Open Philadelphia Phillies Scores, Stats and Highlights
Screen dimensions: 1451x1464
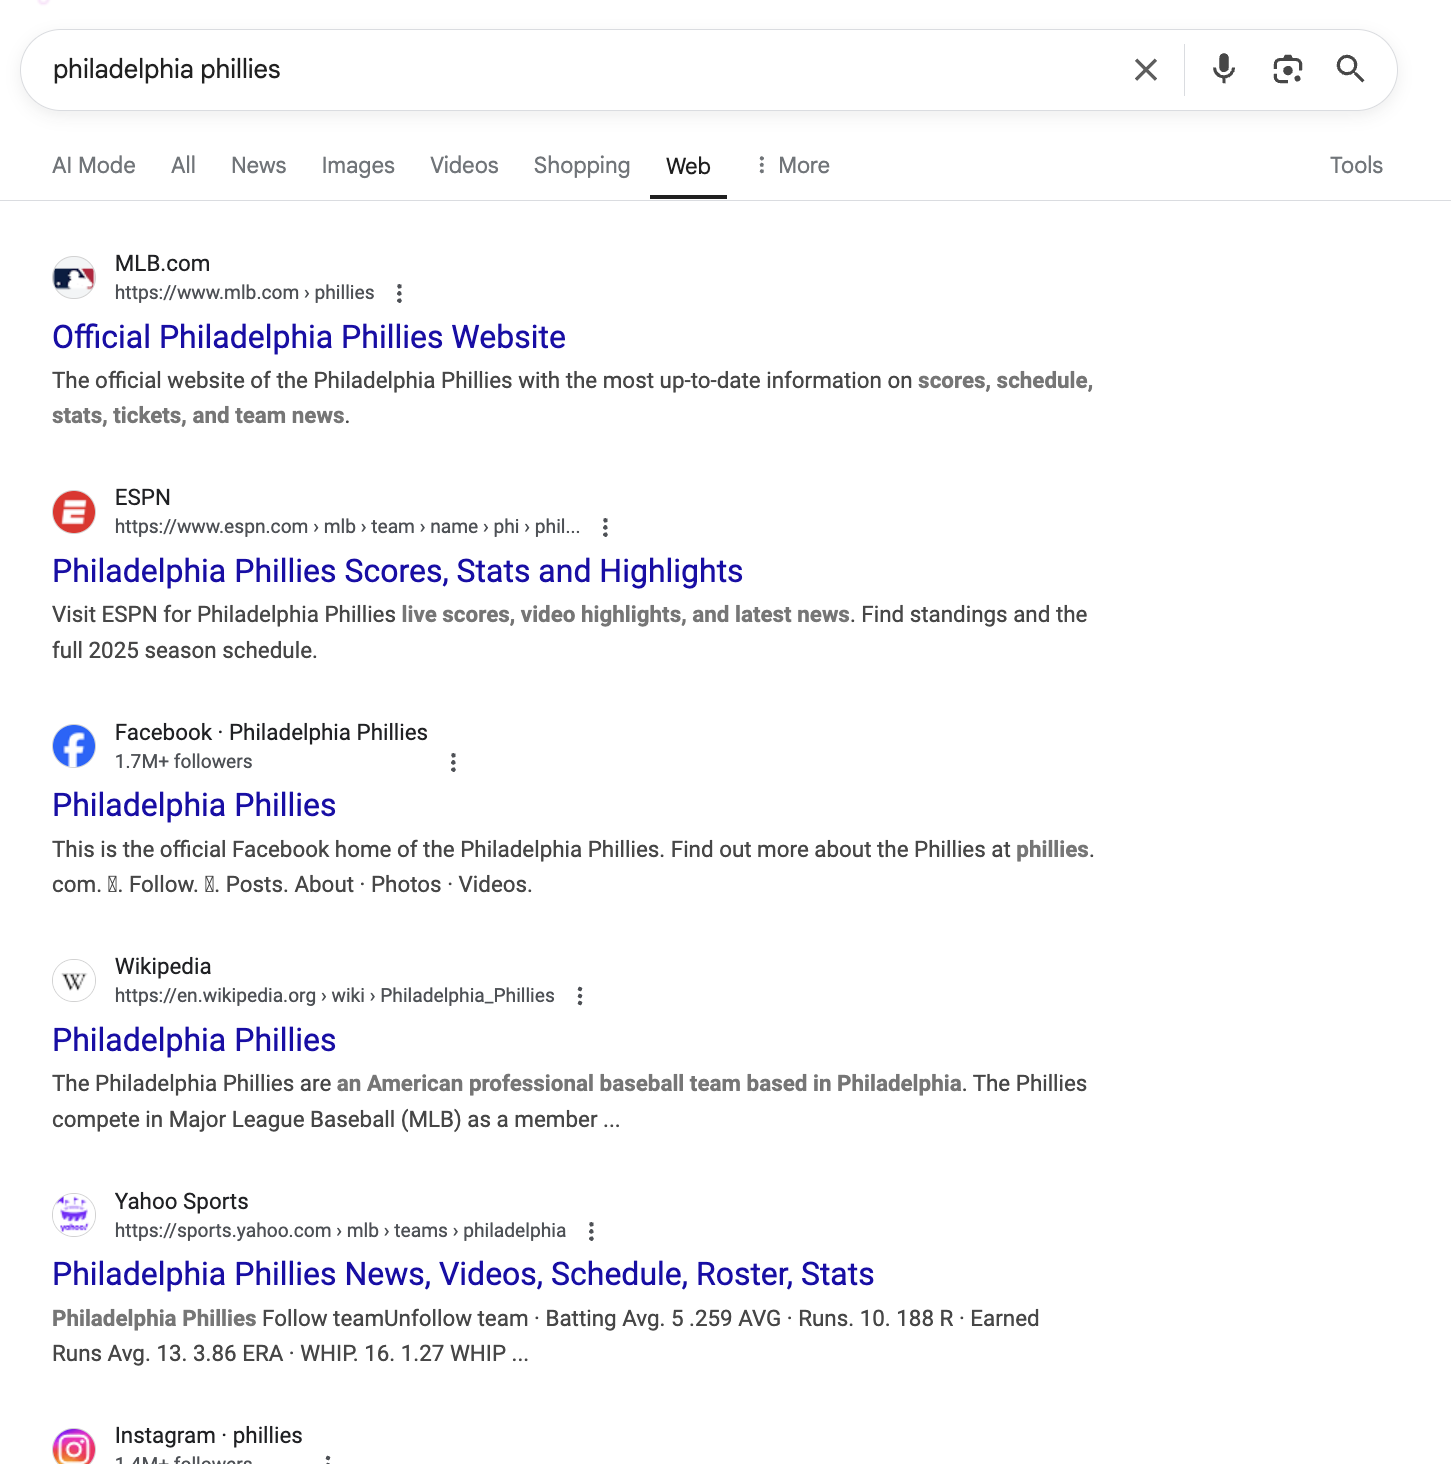[397, 571]
